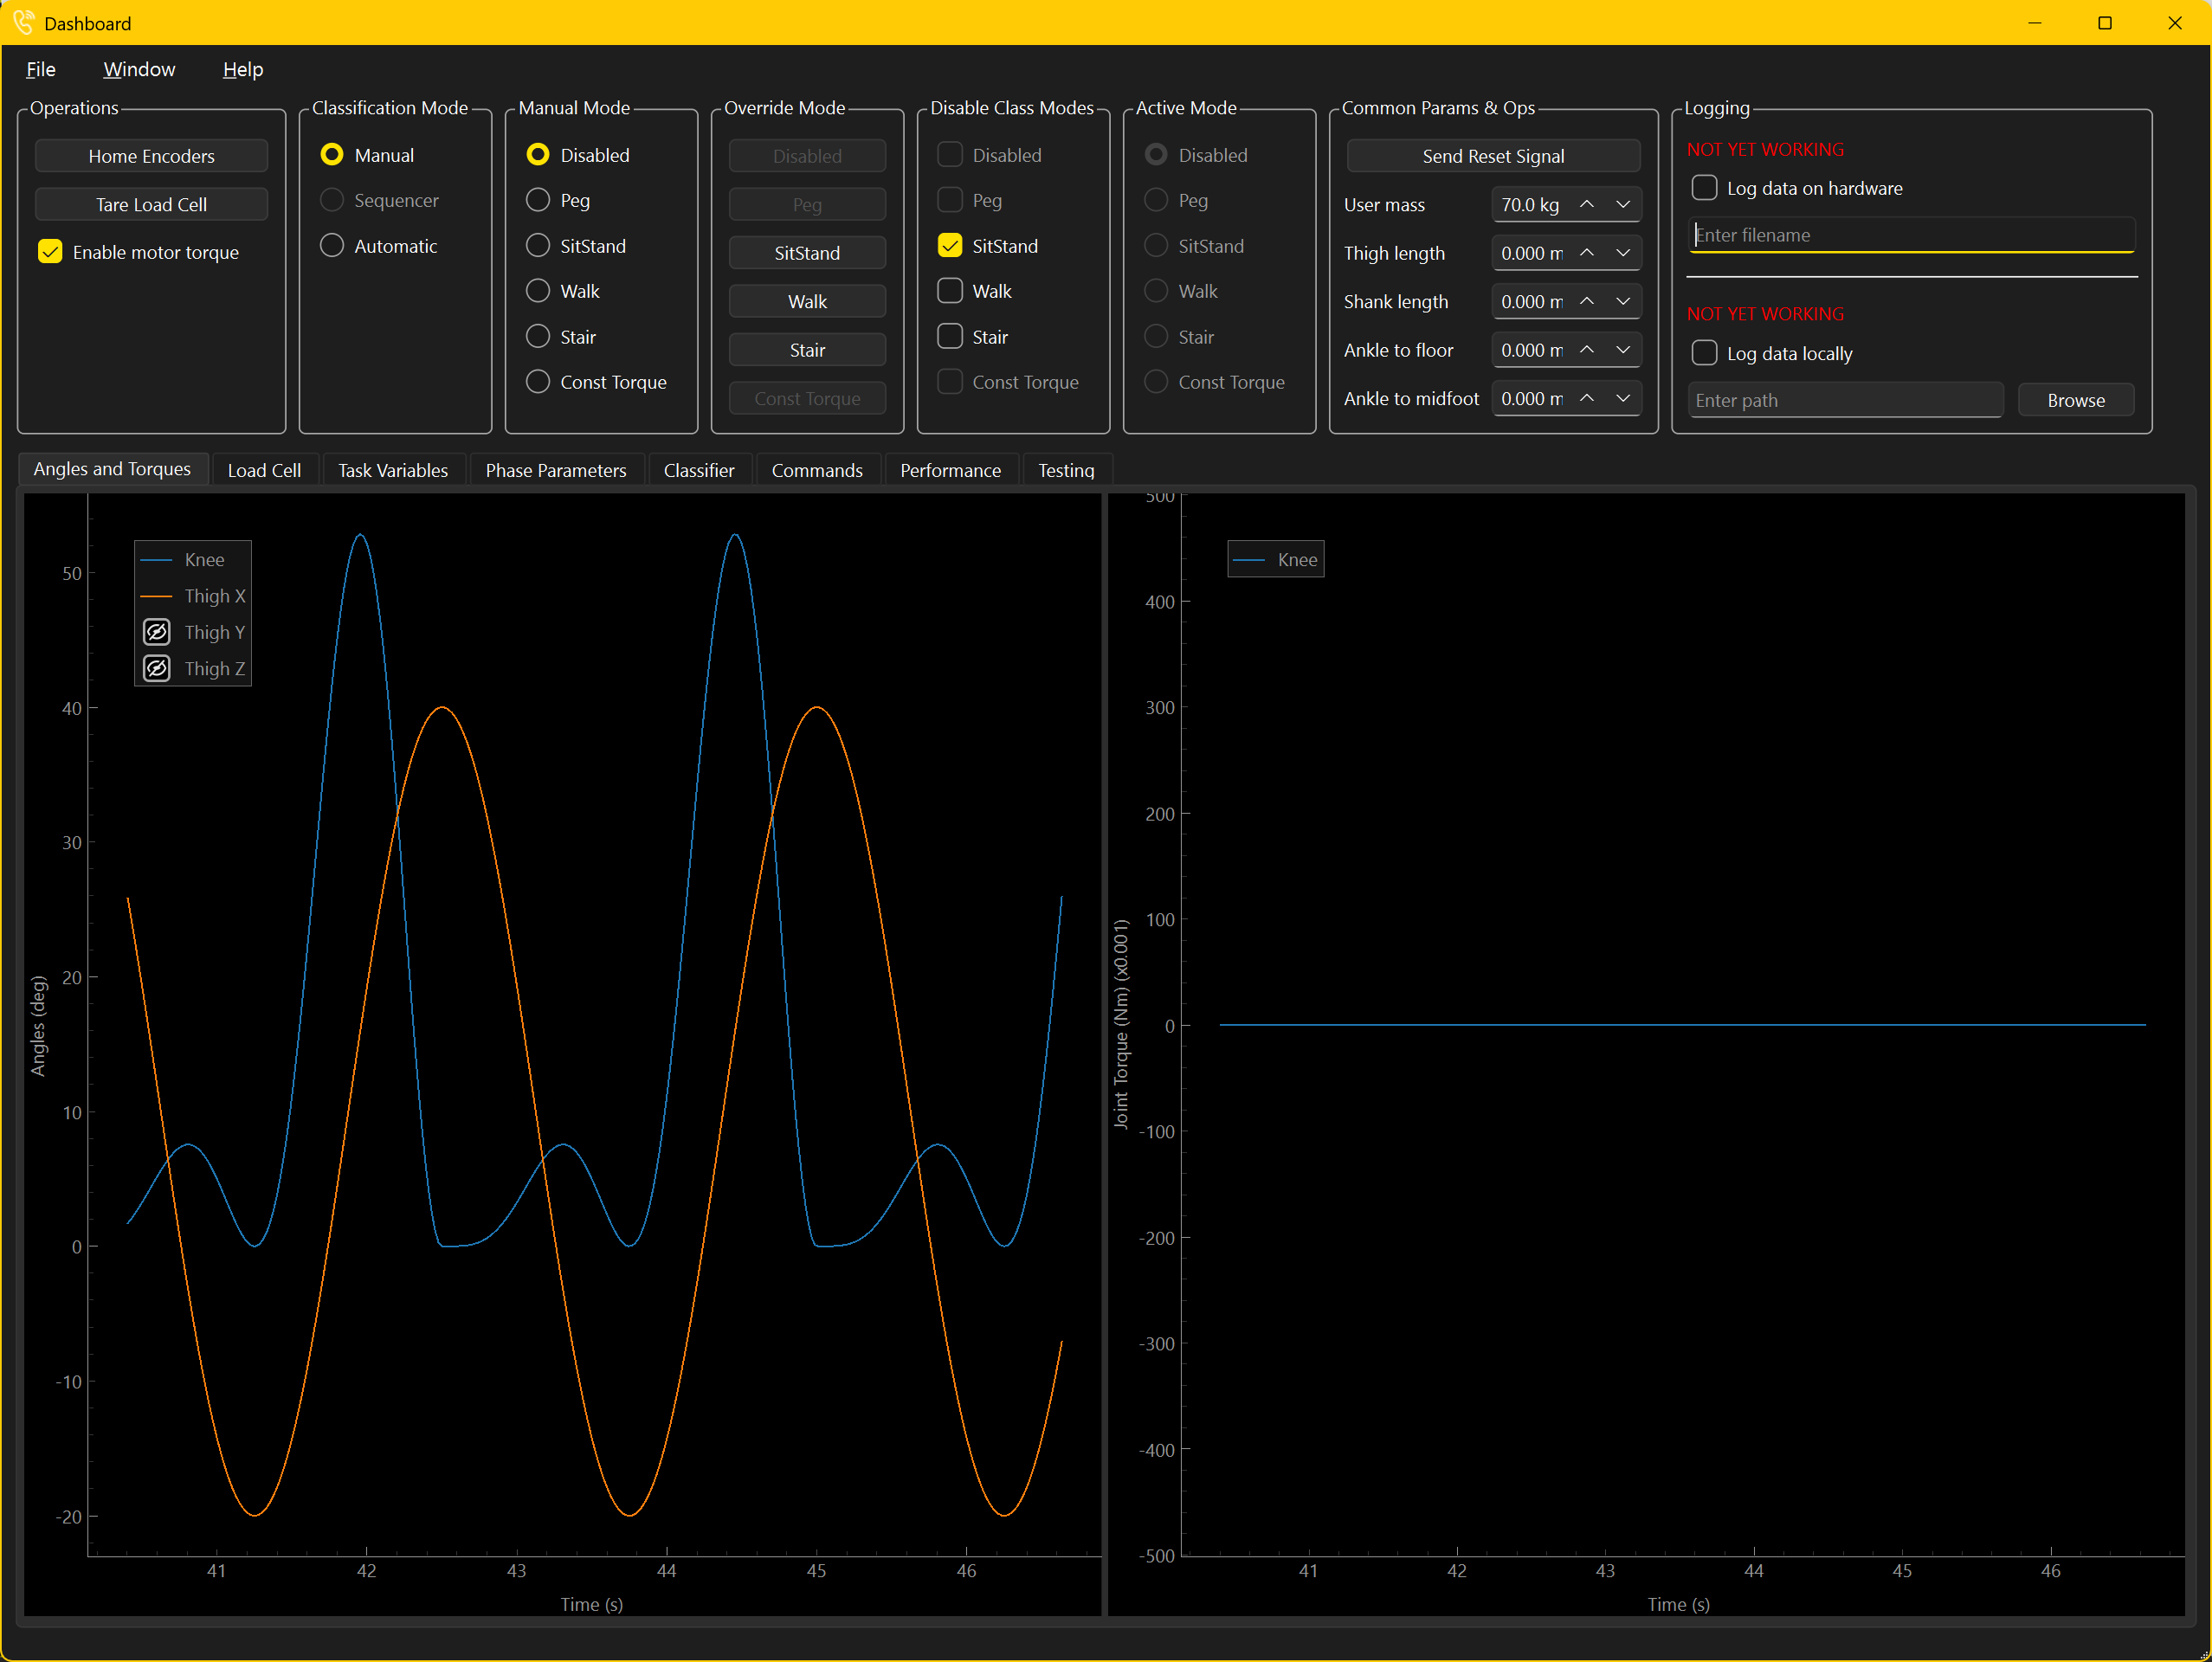The width and height of the screenshot is (2212, 1662).
Task: Decrease Ankle to floor value
Action: (x=1623, y=350)
